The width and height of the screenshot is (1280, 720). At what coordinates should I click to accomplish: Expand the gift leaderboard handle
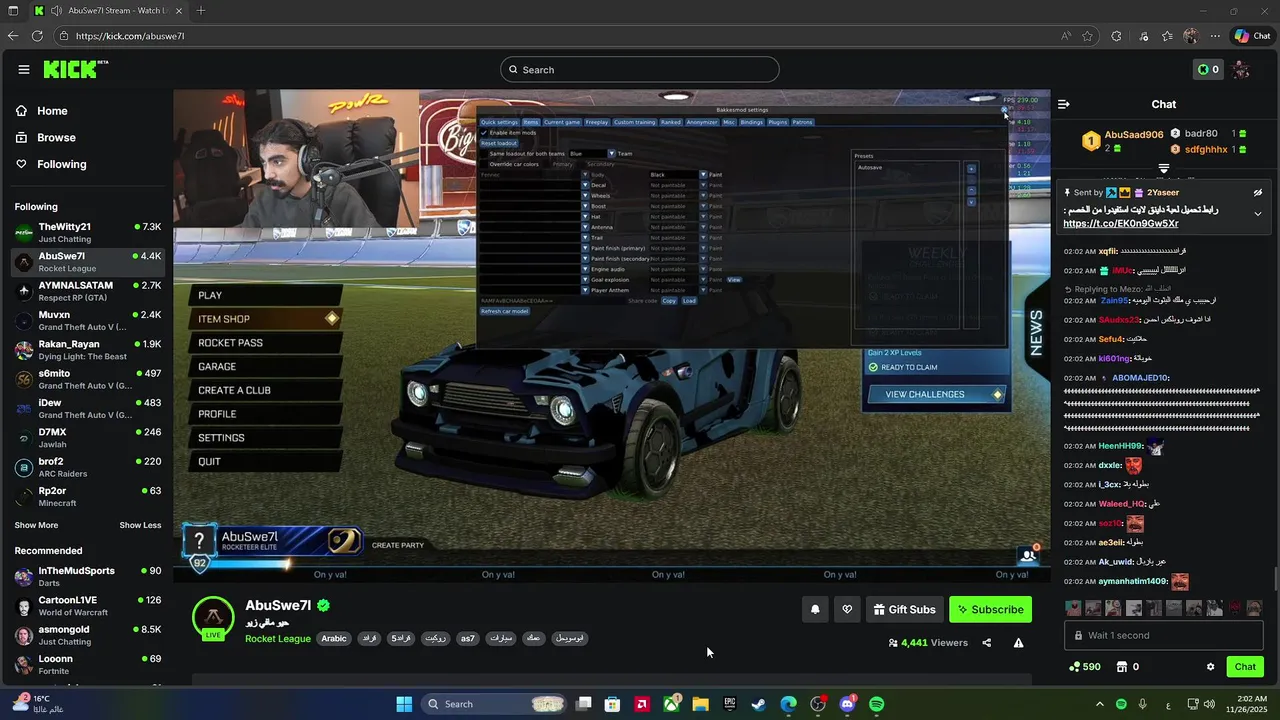[1164, 169]
